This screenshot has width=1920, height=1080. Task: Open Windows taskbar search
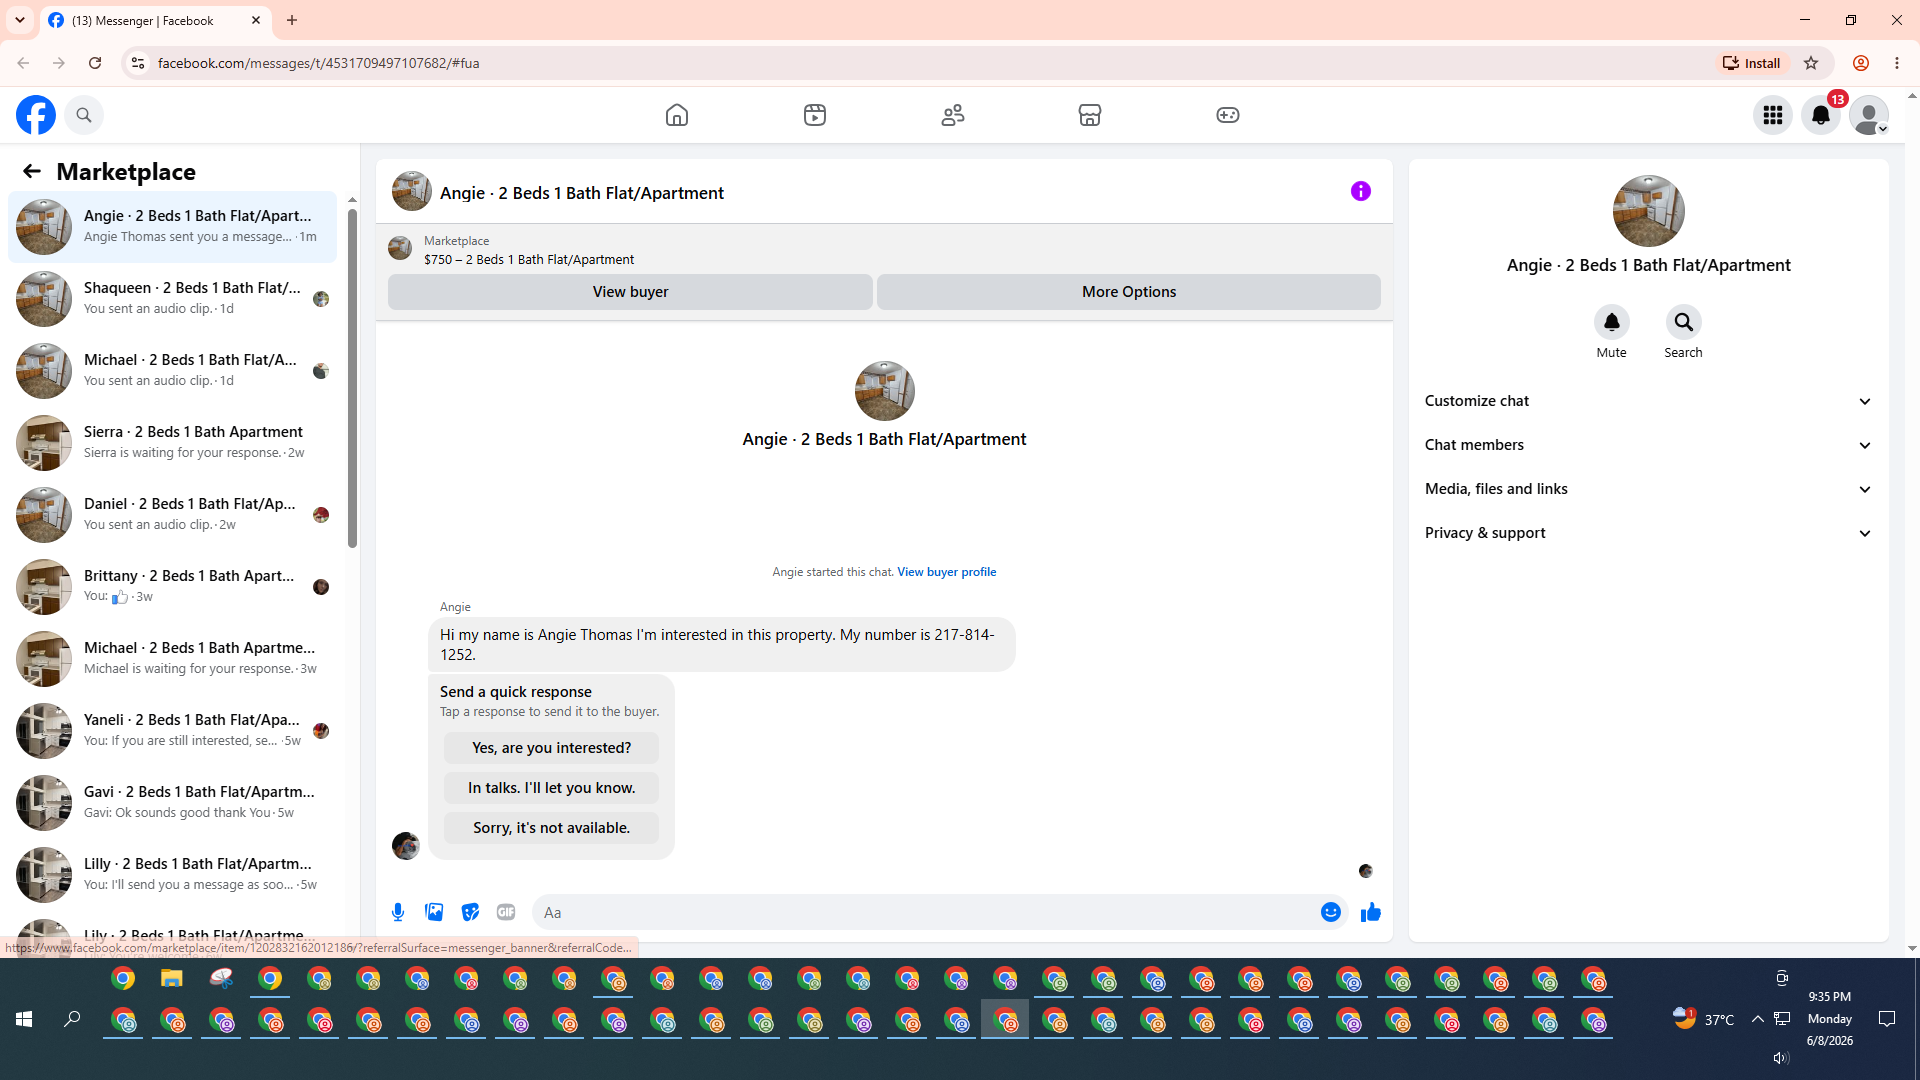72,1019
